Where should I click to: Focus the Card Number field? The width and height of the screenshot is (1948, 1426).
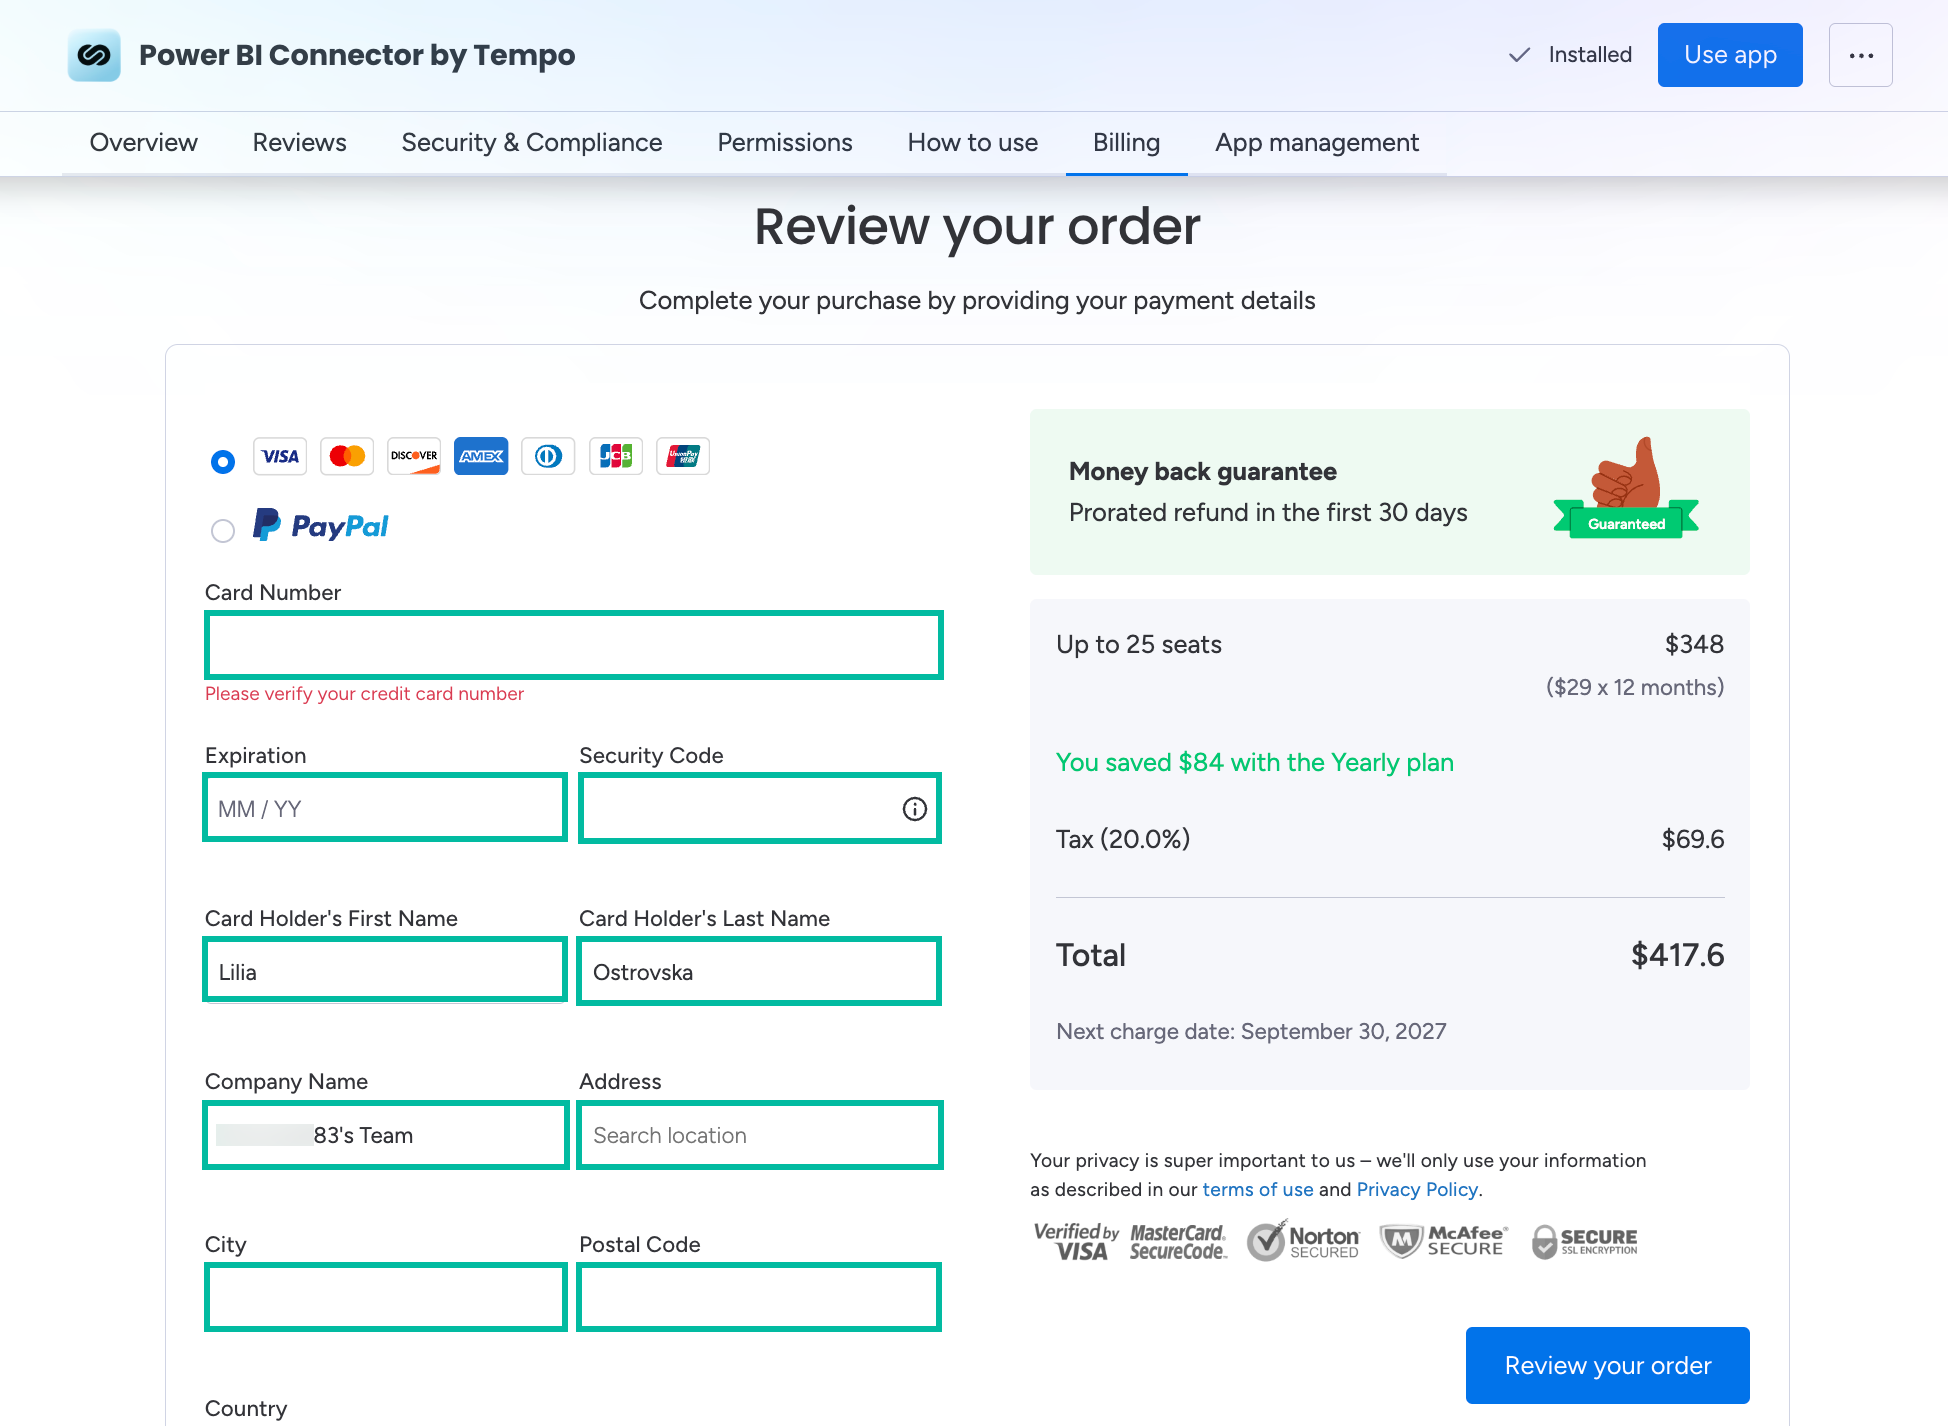(x=574, y=645)
